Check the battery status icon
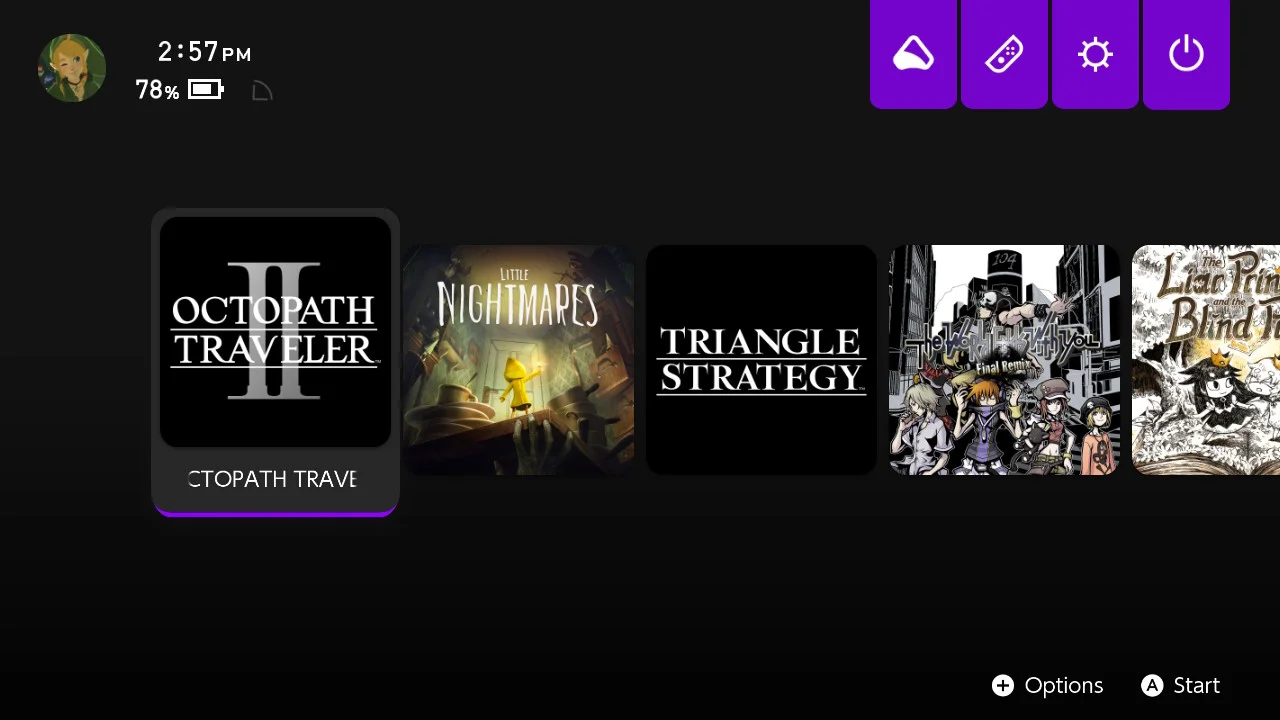This screenshot has width=1280, height=720. (205, 90)
